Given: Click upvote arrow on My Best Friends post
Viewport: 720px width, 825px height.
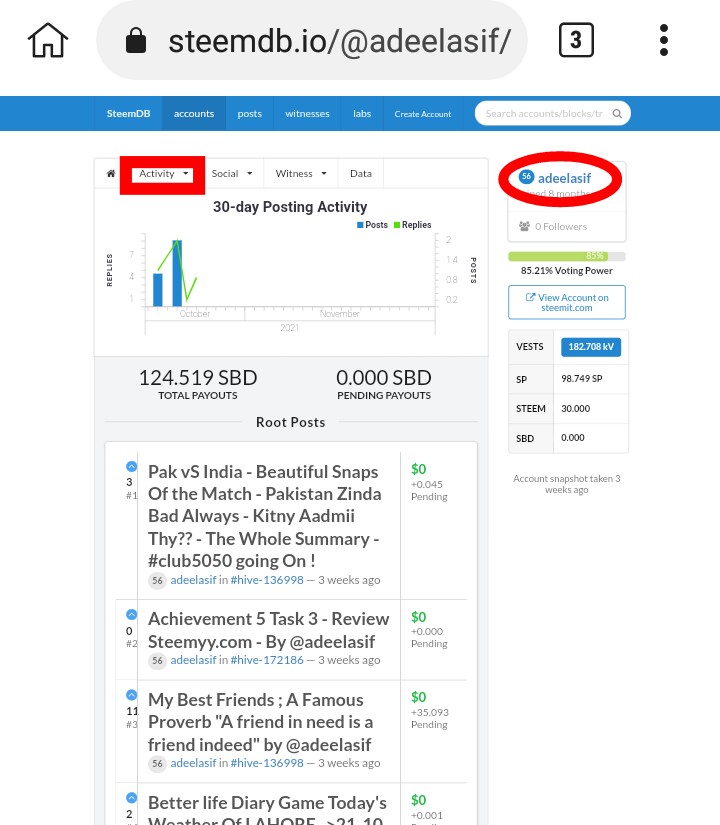Looking at the screenshot, I should point(132,695).
